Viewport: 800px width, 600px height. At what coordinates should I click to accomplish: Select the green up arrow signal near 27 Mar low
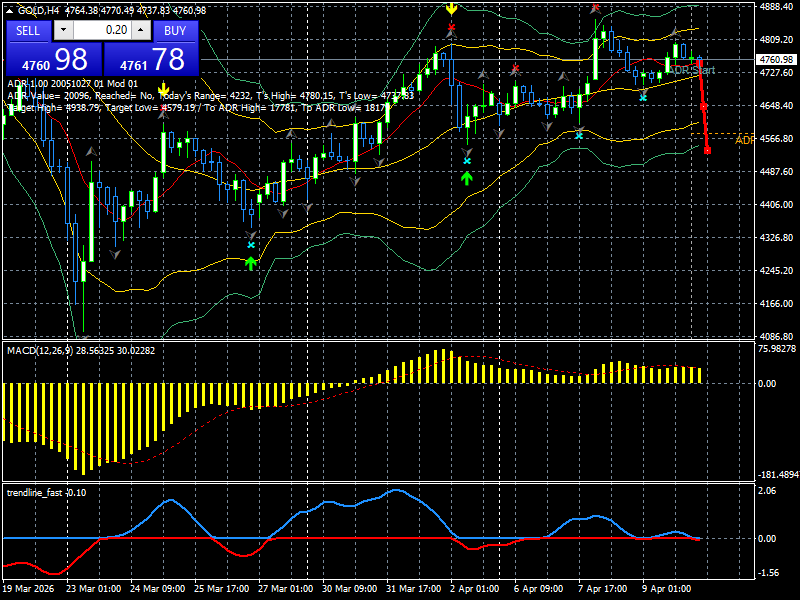click(x=251, y=264)
